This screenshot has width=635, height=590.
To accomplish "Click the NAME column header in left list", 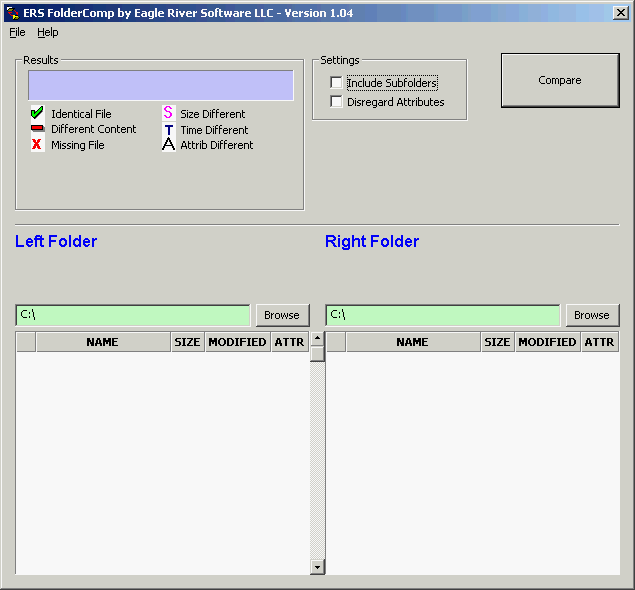I will coord(103,342).
